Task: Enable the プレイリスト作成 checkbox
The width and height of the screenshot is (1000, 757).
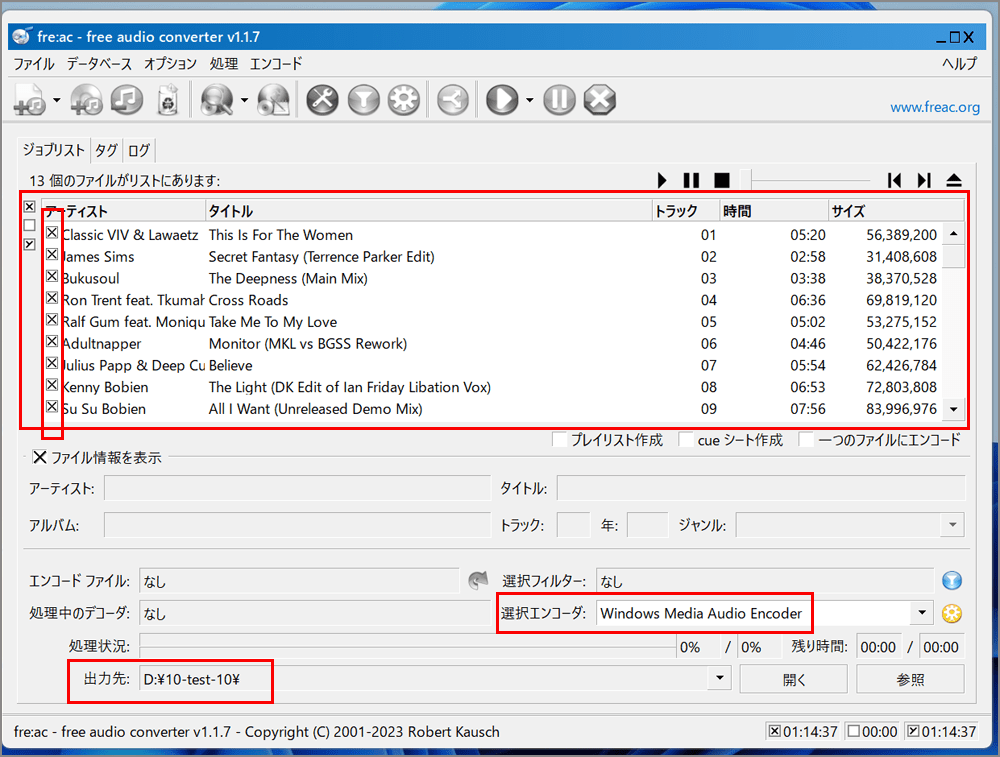Action: pos(560,440)
